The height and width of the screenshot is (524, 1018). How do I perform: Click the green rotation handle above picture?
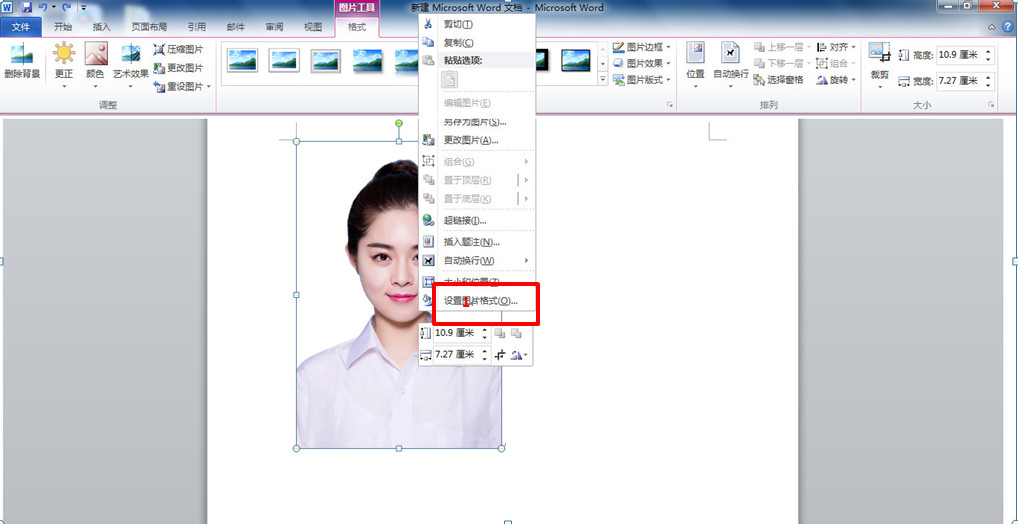point(399,123)
